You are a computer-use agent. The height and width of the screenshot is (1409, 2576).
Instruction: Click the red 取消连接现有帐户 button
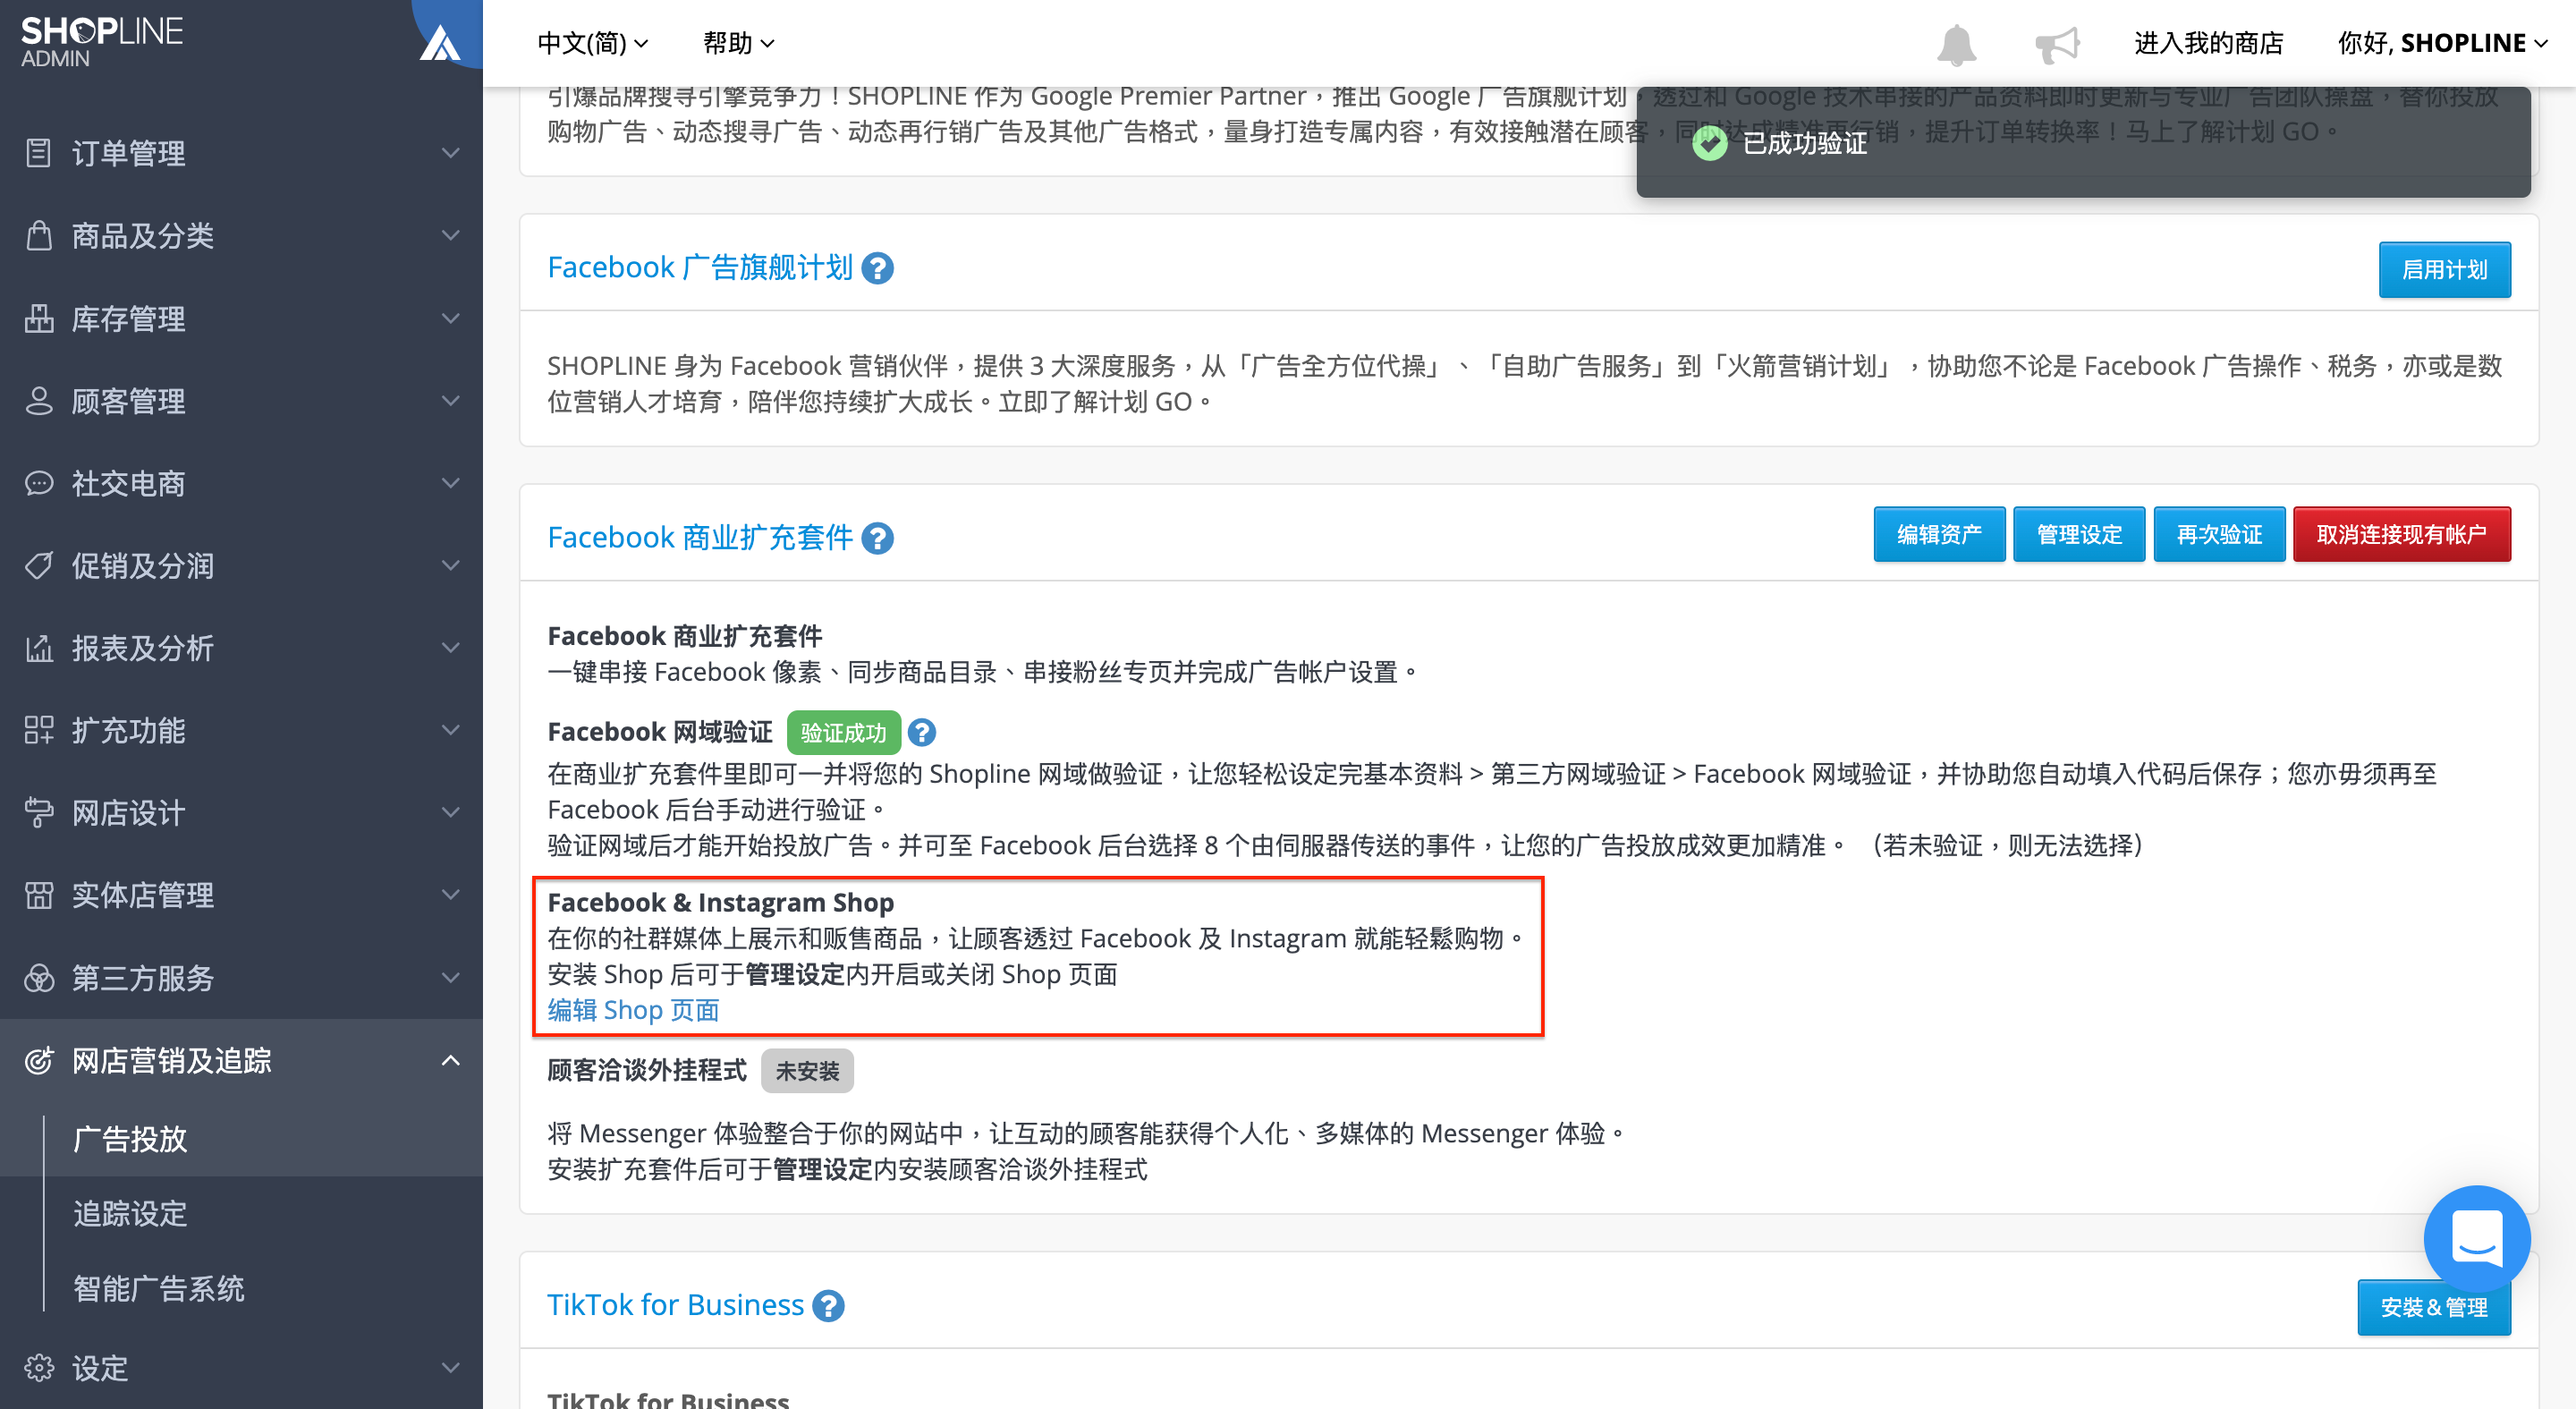[x=2401, y=534]
